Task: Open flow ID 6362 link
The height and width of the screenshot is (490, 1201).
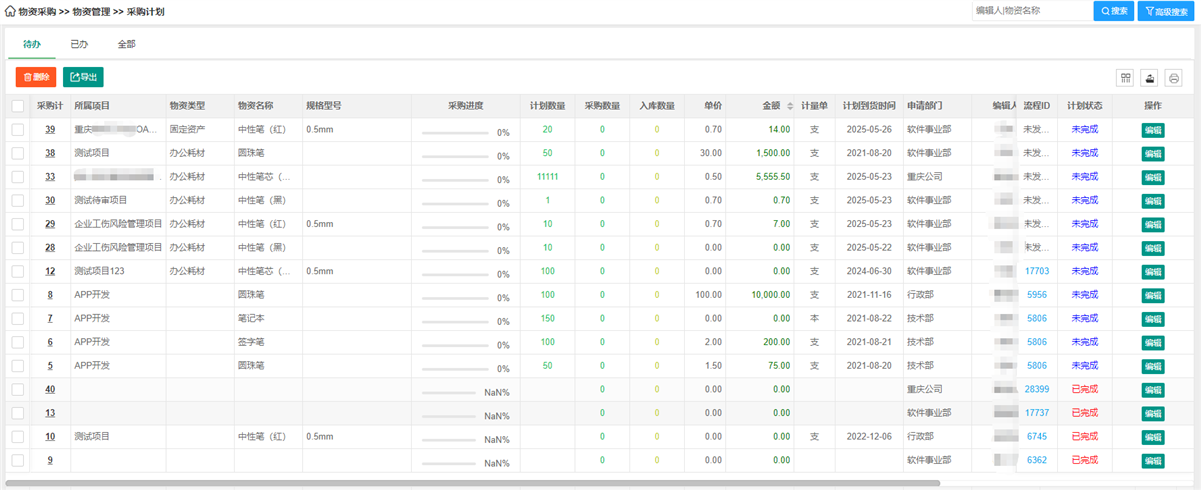Action: coord(1037,460)
